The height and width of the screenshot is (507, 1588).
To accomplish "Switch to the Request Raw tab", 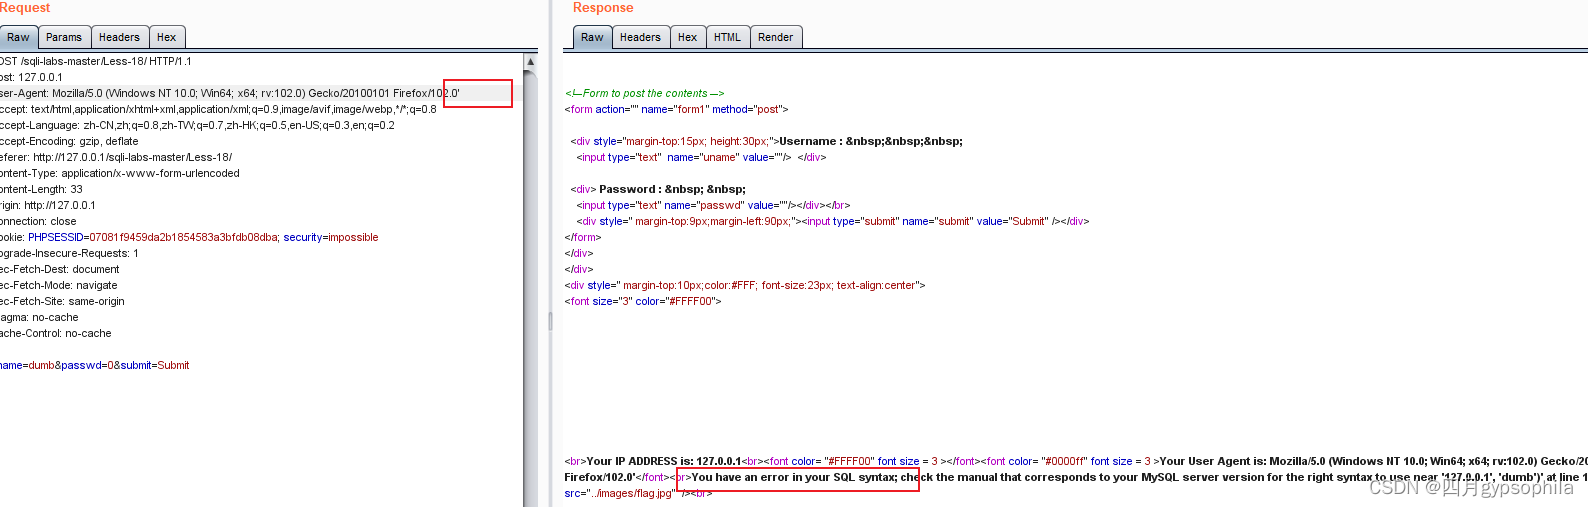I will click(x=18, y=37).
